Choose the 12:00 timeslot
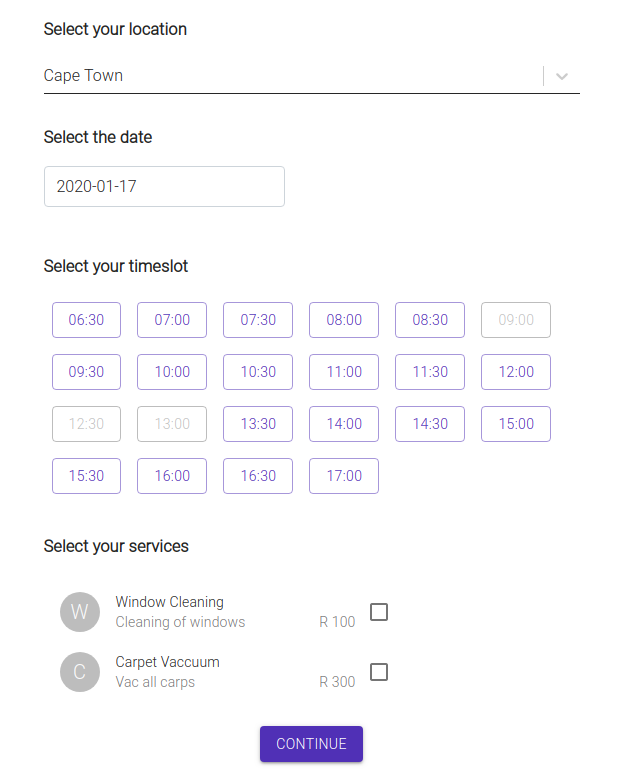The height and width of the screenshot is (784, 617). pos(516,372)
